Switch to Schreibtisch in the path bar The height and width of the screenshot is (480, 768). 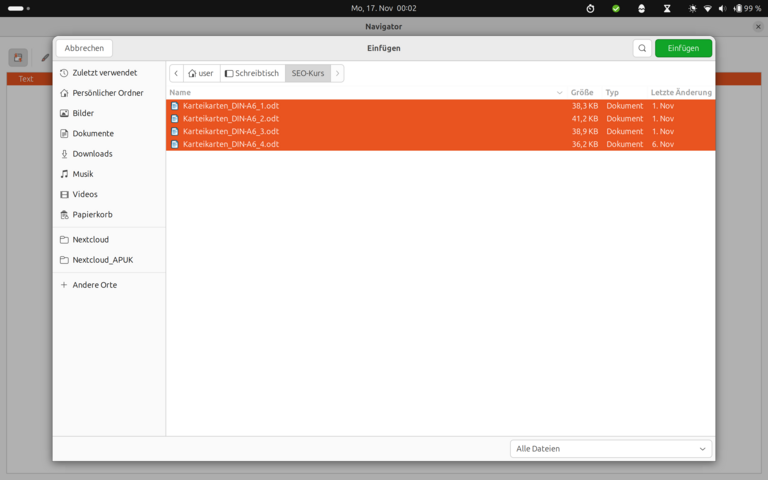[x=252, y=73]
